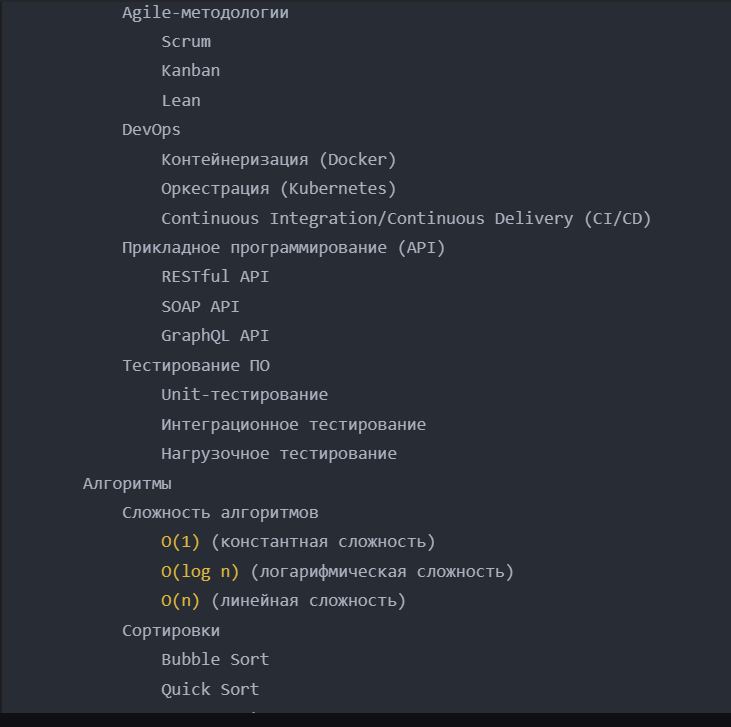Click the Quick Sort item

tap(210, 689)
